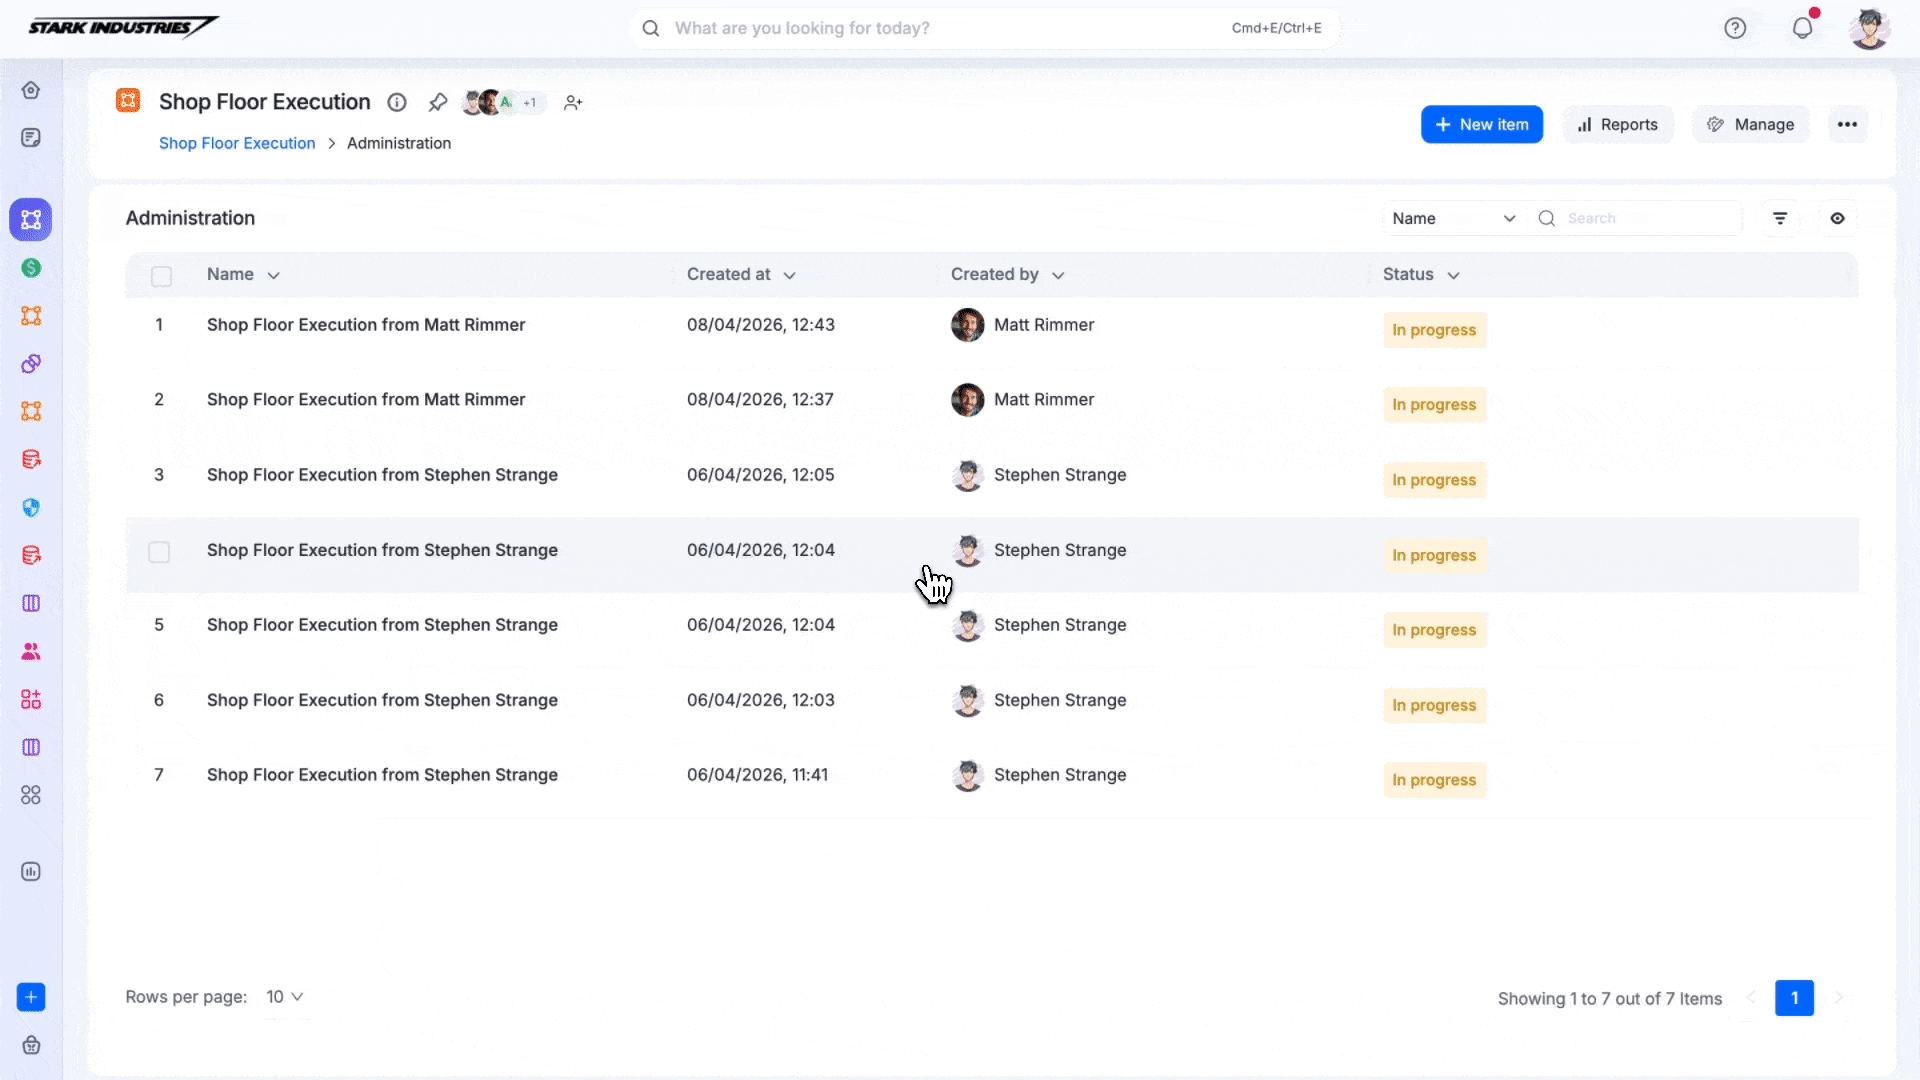
Task: Check the box on the fourth row
Action: click(159, 552)
